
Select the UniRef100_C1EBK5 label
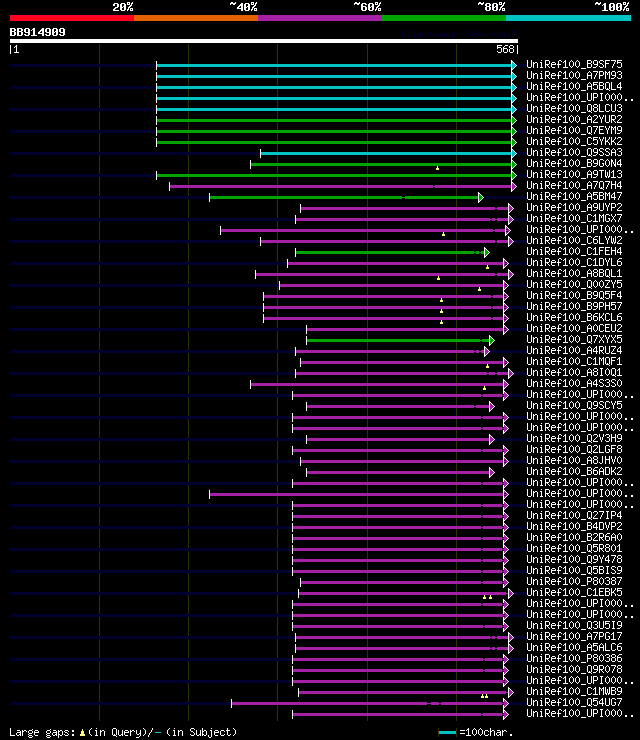pyautogui.click(x=574, y=593)
